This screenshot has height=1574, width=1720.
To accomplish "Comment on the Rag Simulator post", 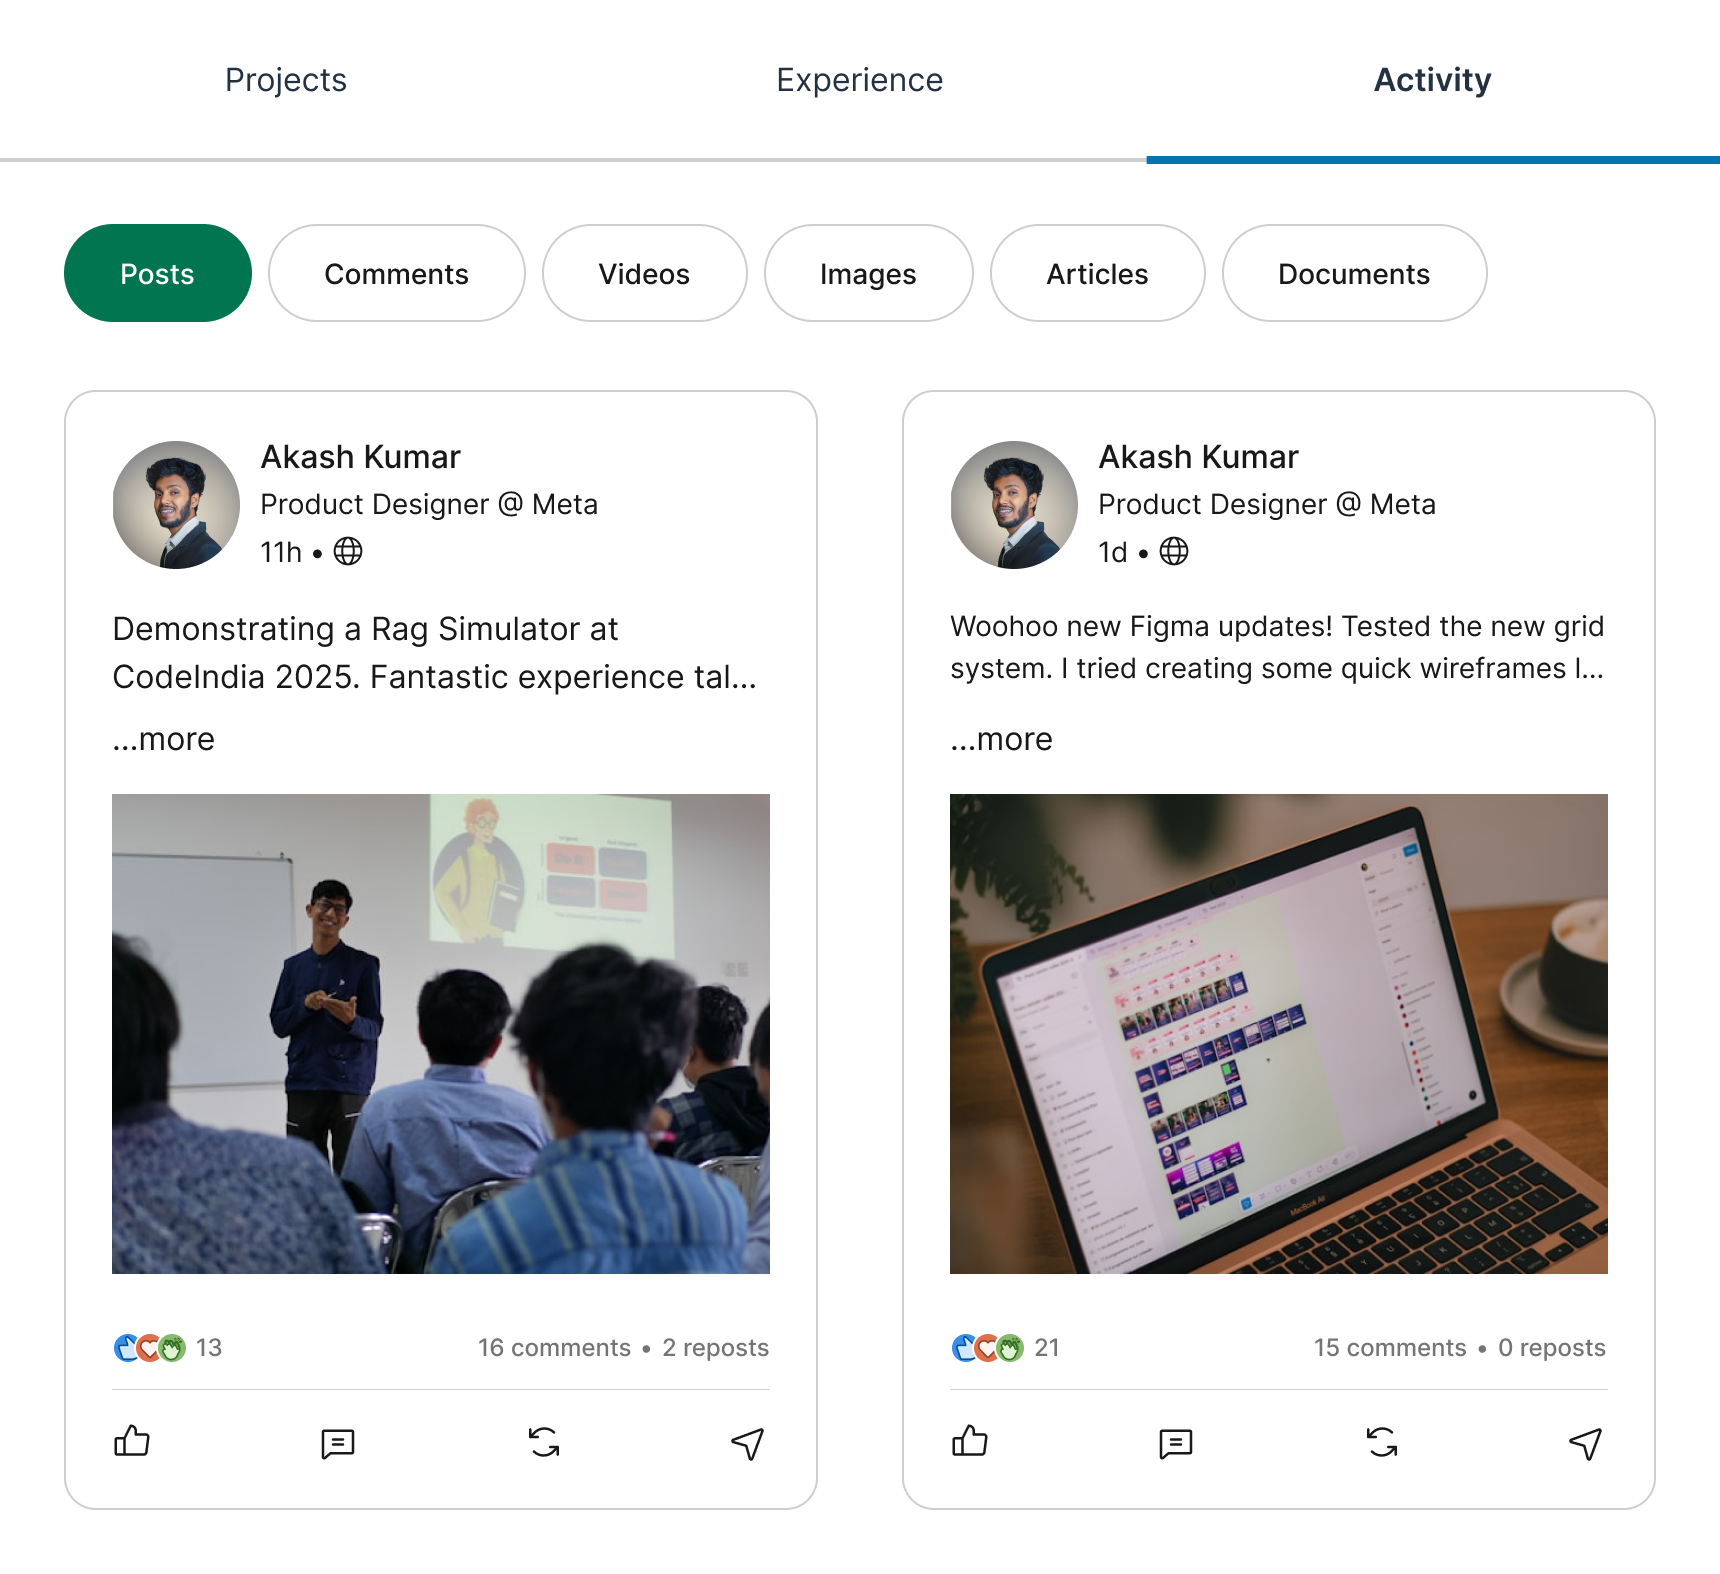I will (x=338, y=1443).
